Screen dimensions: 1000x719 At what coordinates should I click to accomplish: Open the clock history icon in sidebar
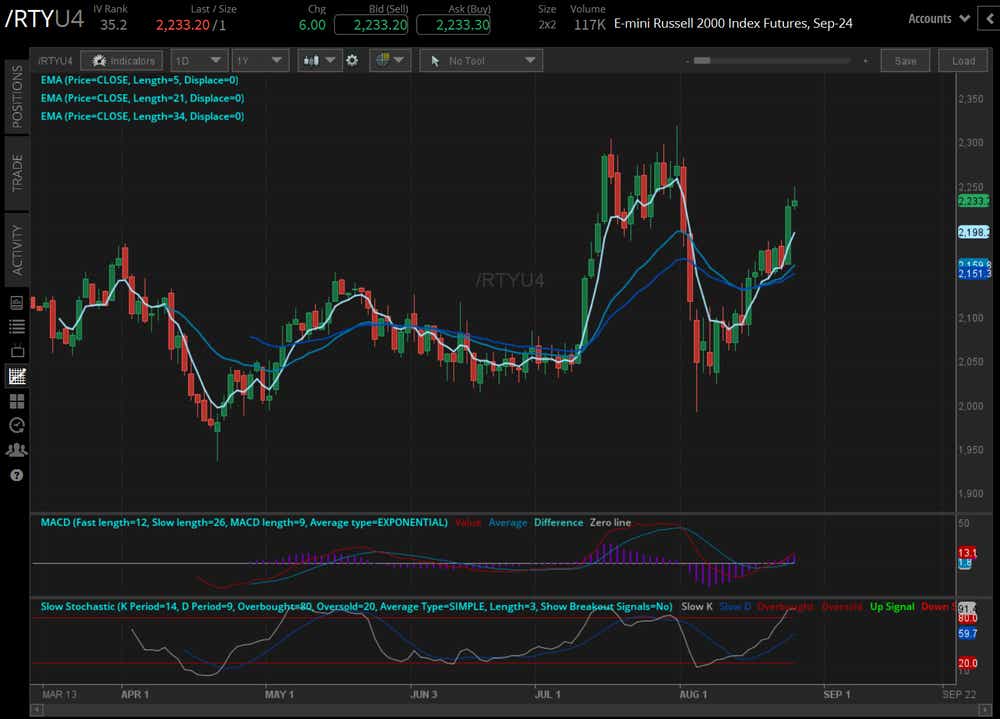tap(17, 425)
